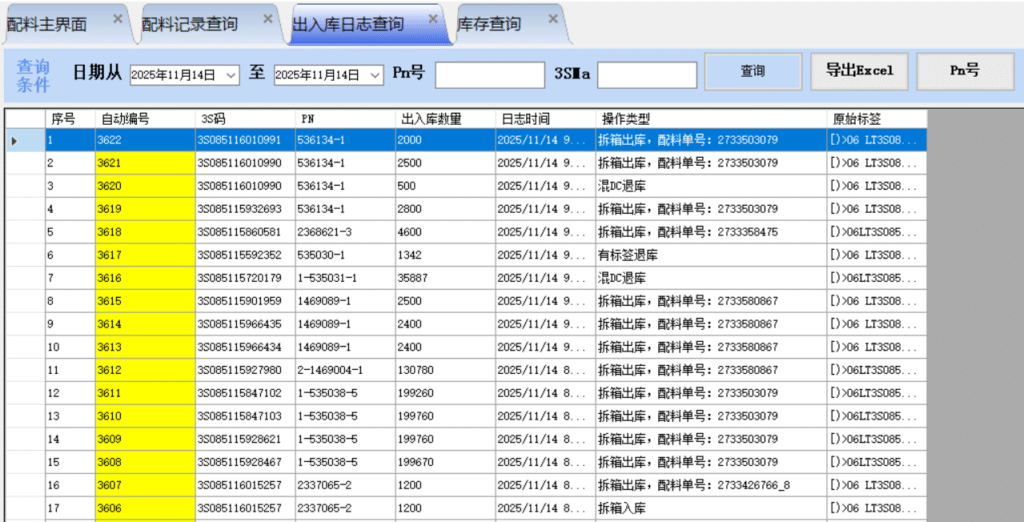The width and height of the screenshot is (1024, 522).
Task: Select auto number cell 3622
Action: [x=146, y=139]
